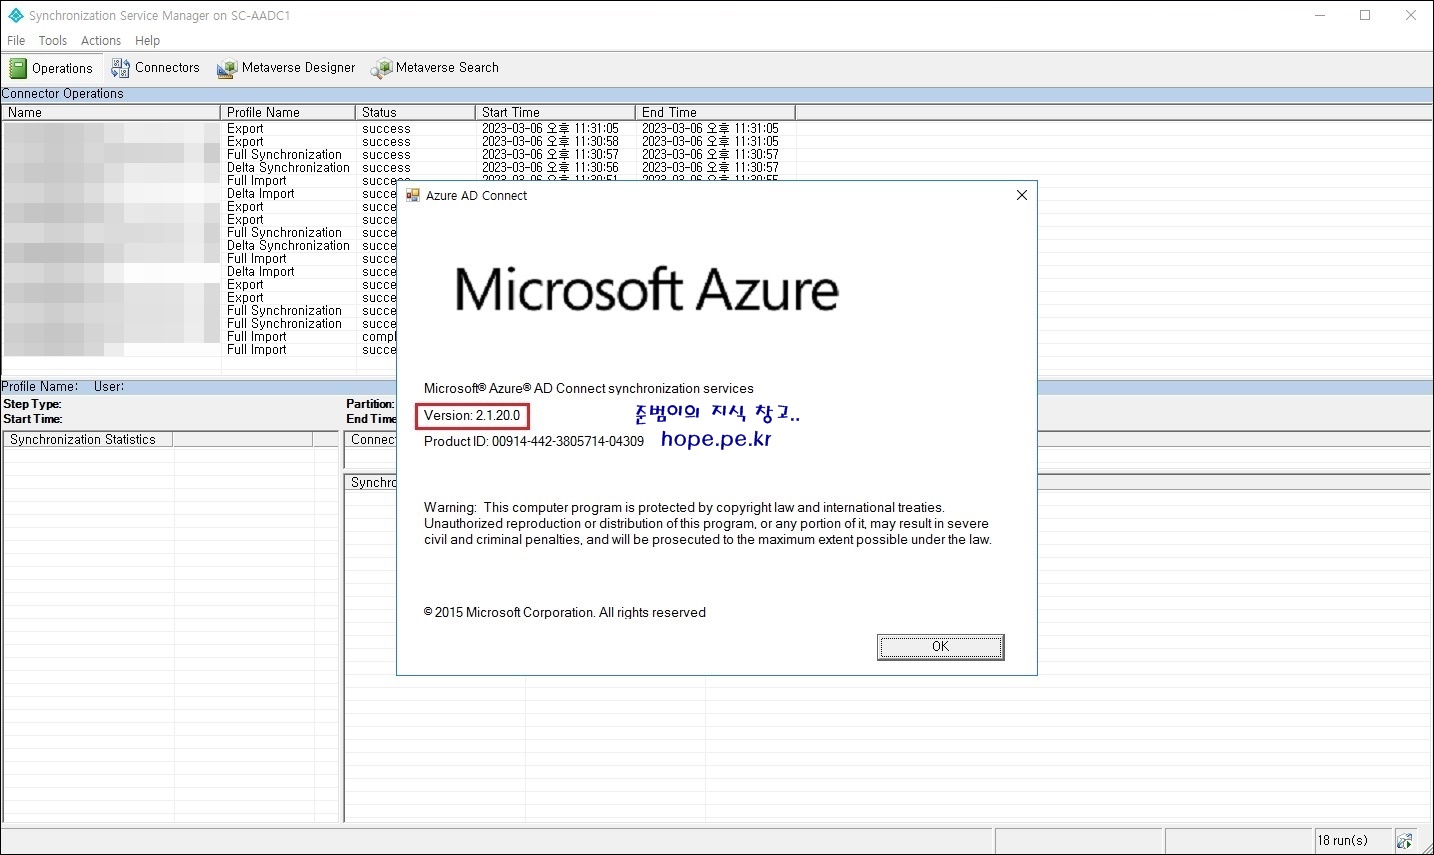Click the Step Type: label
1434x855 pixels.
pos(32,404)
